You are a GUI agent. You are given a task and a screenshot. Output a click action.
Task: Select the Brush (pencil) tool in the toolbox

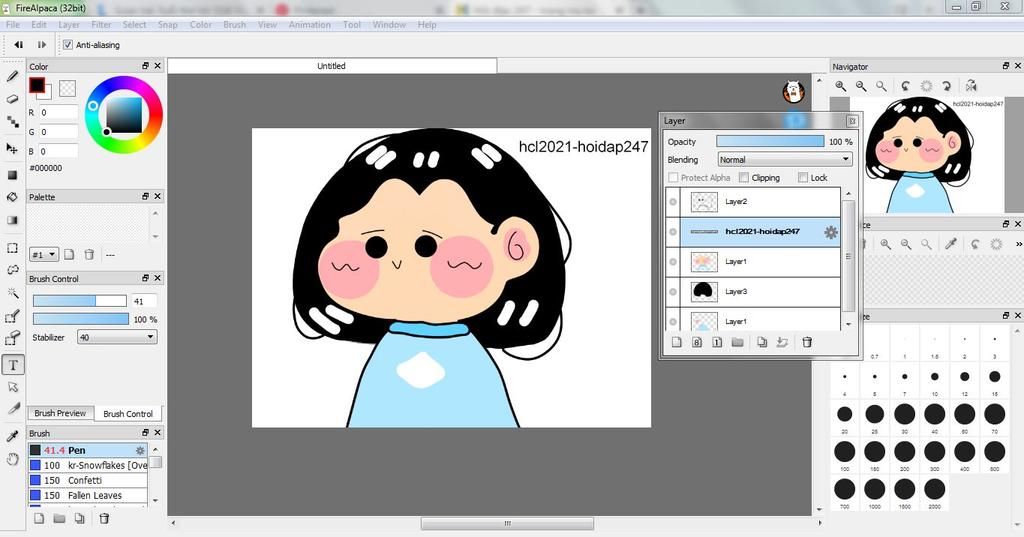coord(12,76)
